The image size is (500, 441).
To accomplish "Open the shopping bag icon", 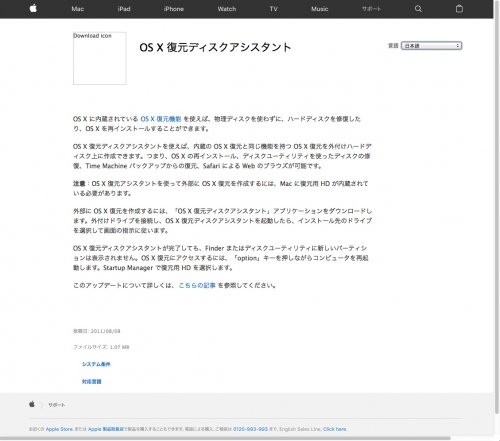I will (x=459, y=9).
